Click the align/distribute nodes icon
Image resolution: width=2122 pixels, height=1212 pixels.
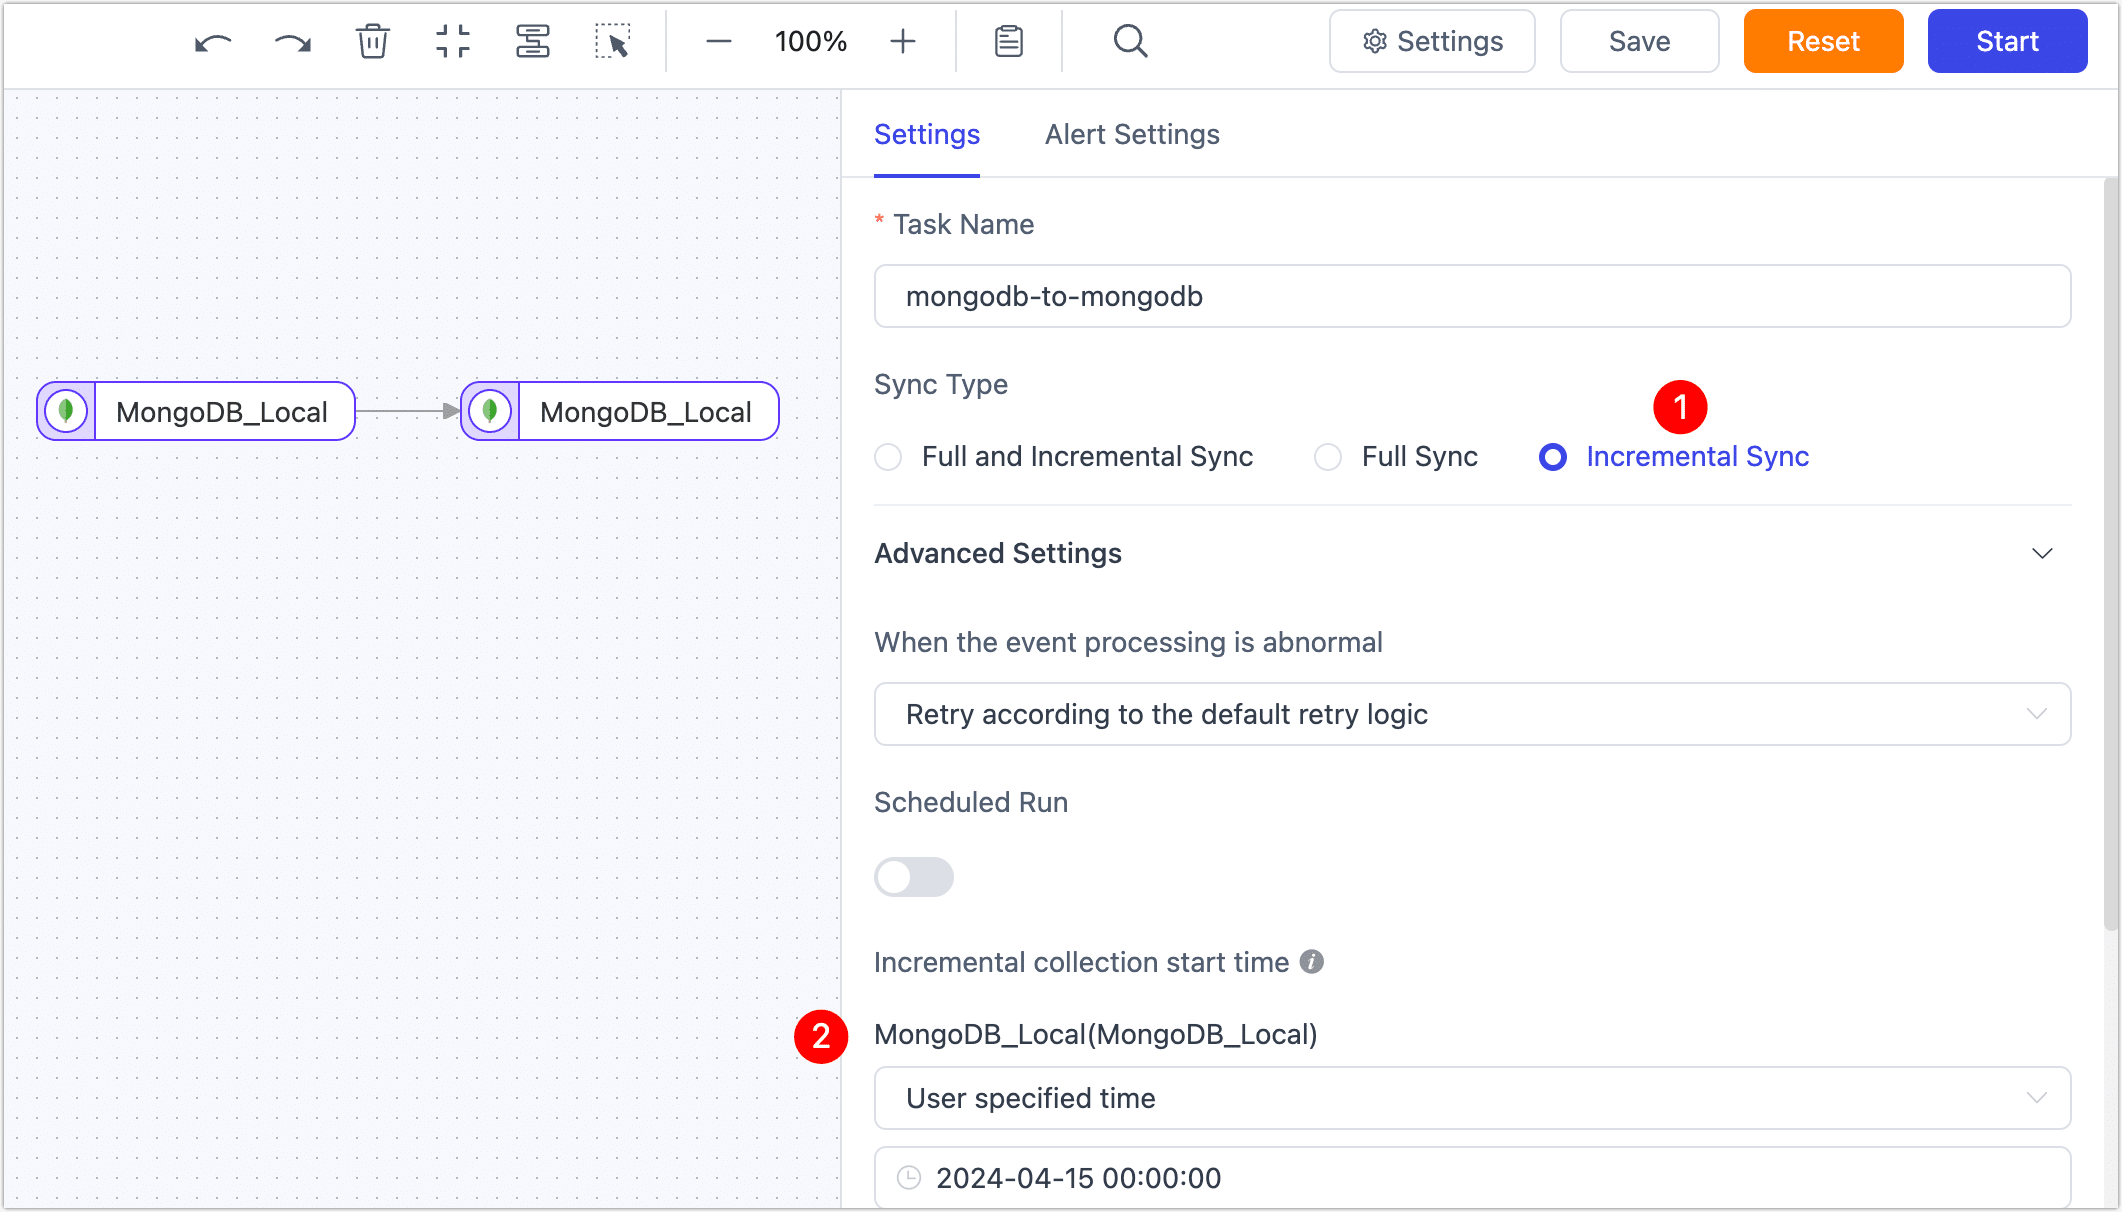point(532,41)
